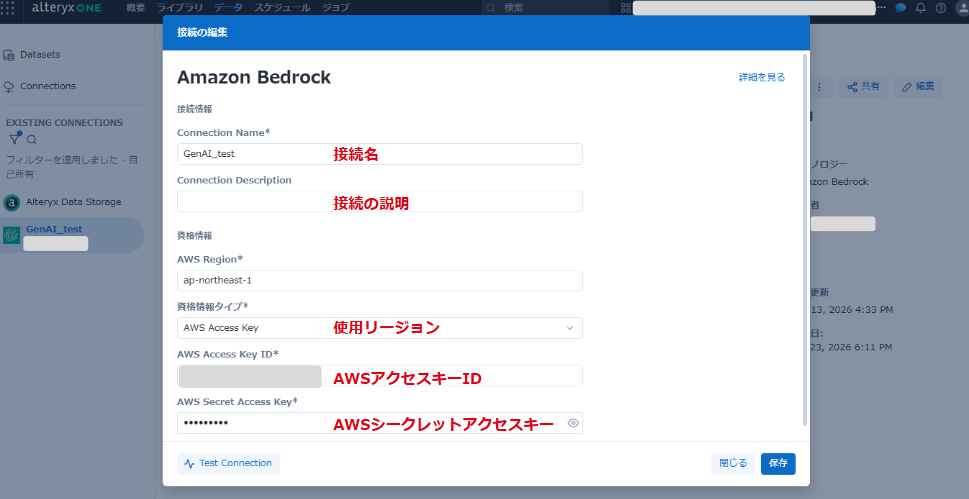The height and width of the screenshot is (499, 969).
Task: Open the ジョブ menu item
Action: click(336, 8)
